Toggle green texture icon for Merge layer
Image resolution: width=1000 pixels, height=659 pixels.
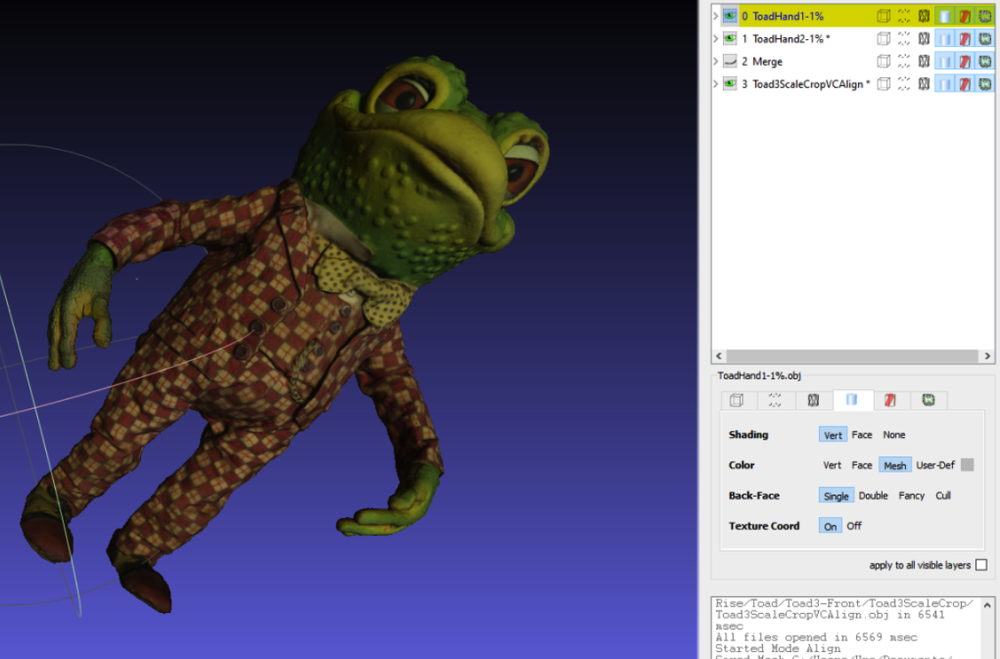click(985, 61)
